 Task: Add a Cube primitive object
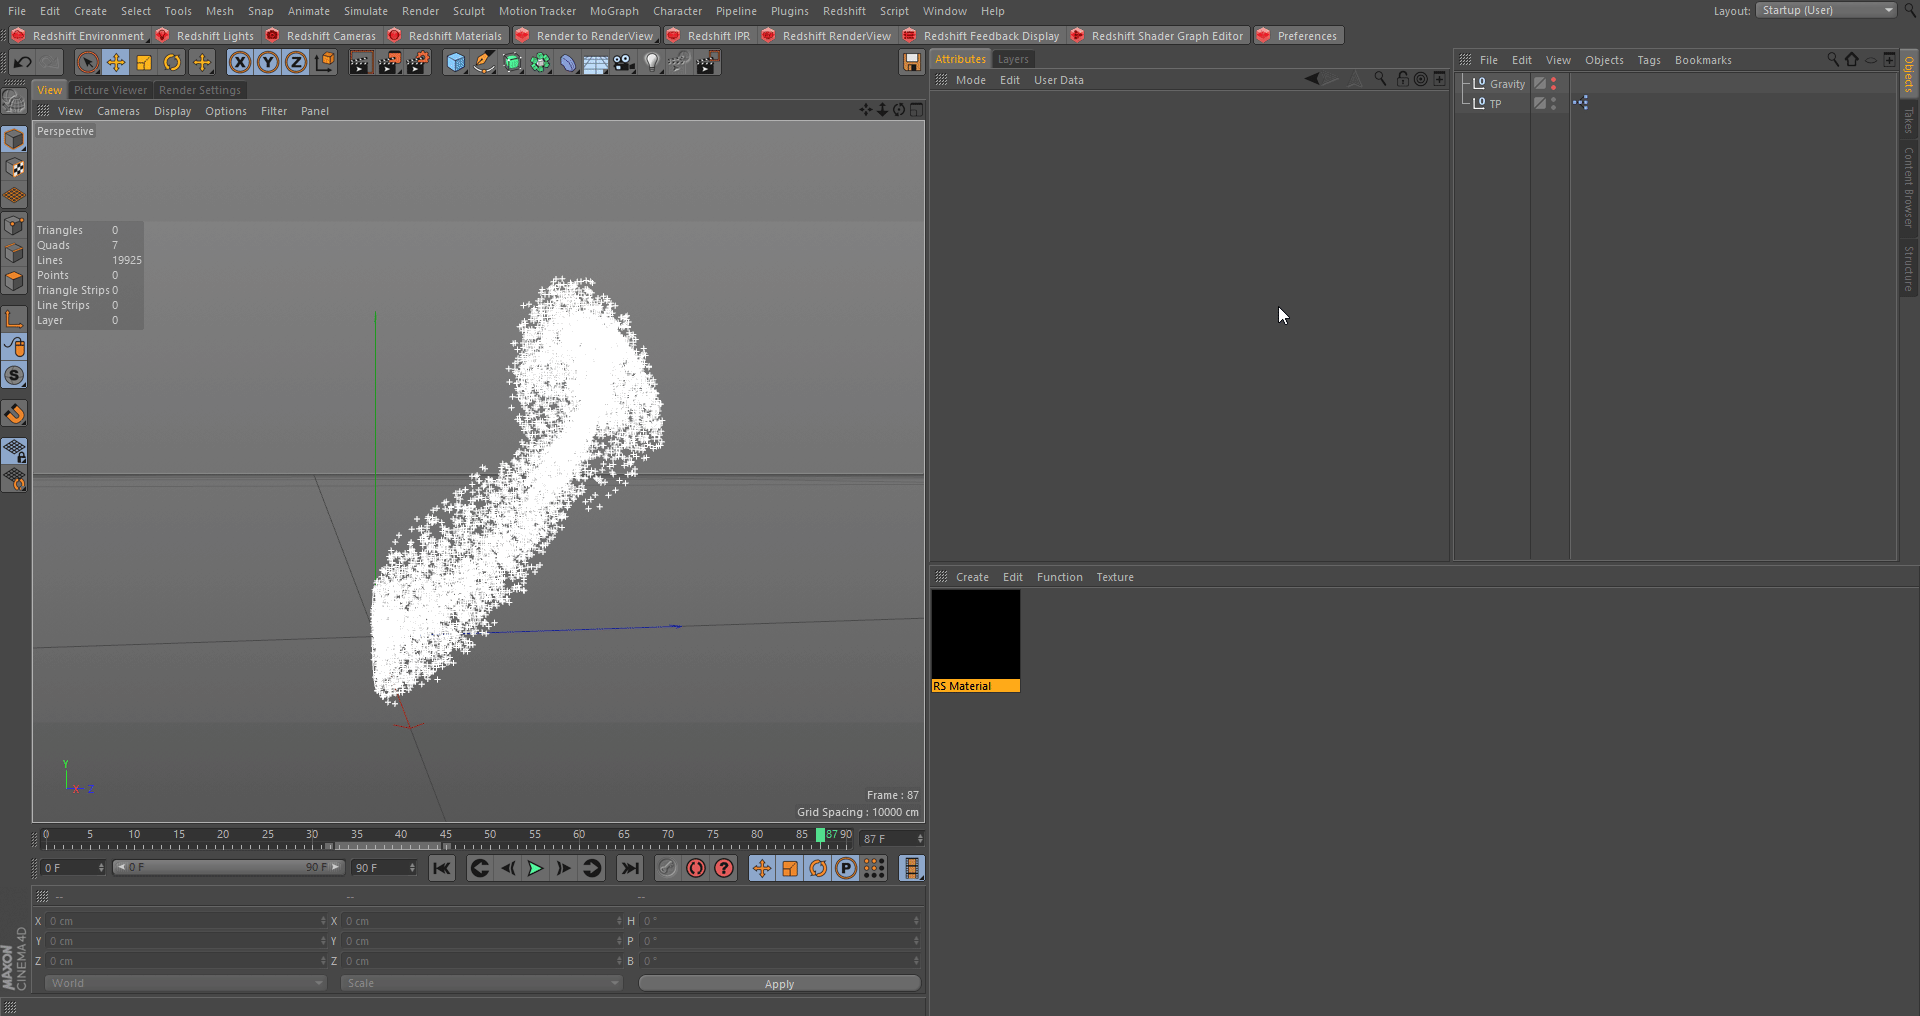(456, 63)
